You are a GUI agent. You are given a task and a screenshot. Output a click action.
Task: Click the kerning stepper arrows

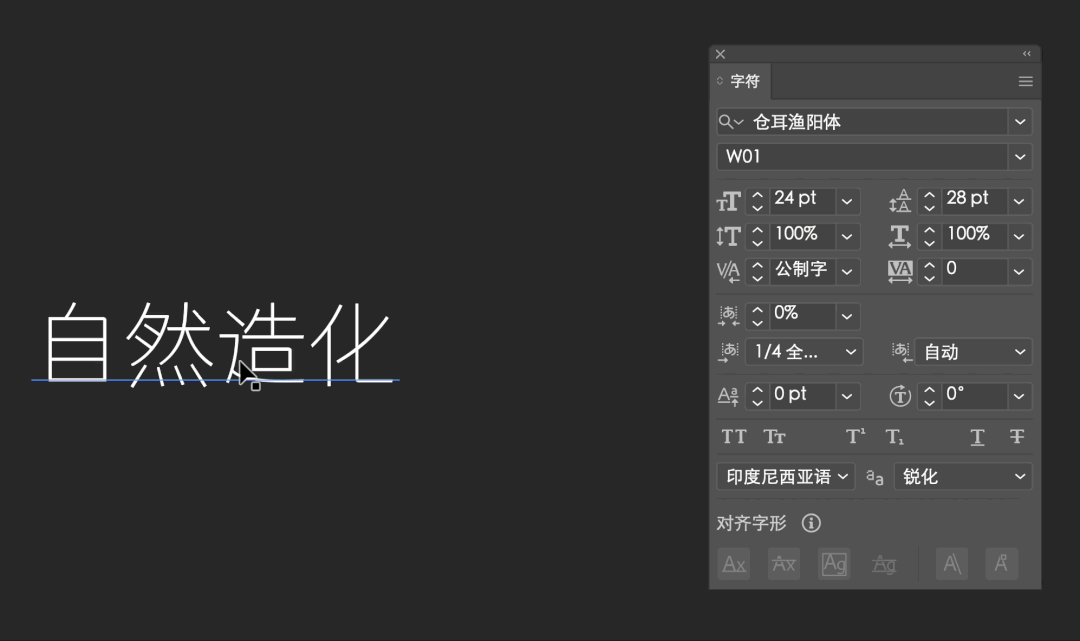point(758,271)
